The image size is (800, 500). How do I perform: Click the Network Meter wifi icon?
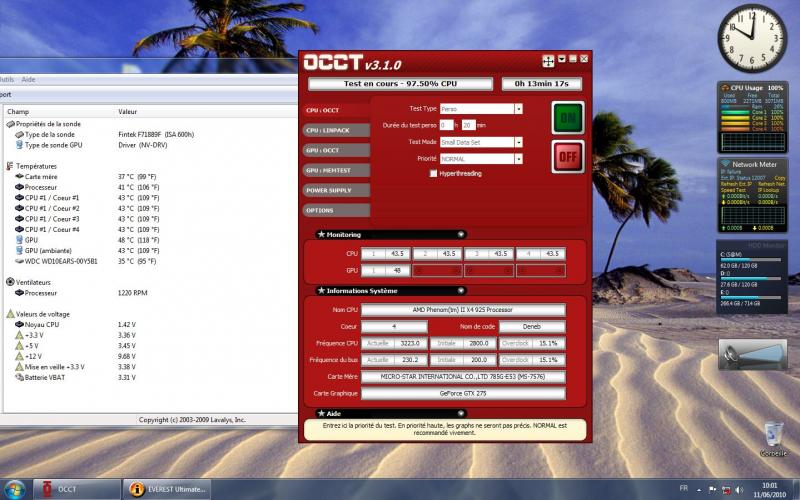pyautogui.click(x=726, y=164)
